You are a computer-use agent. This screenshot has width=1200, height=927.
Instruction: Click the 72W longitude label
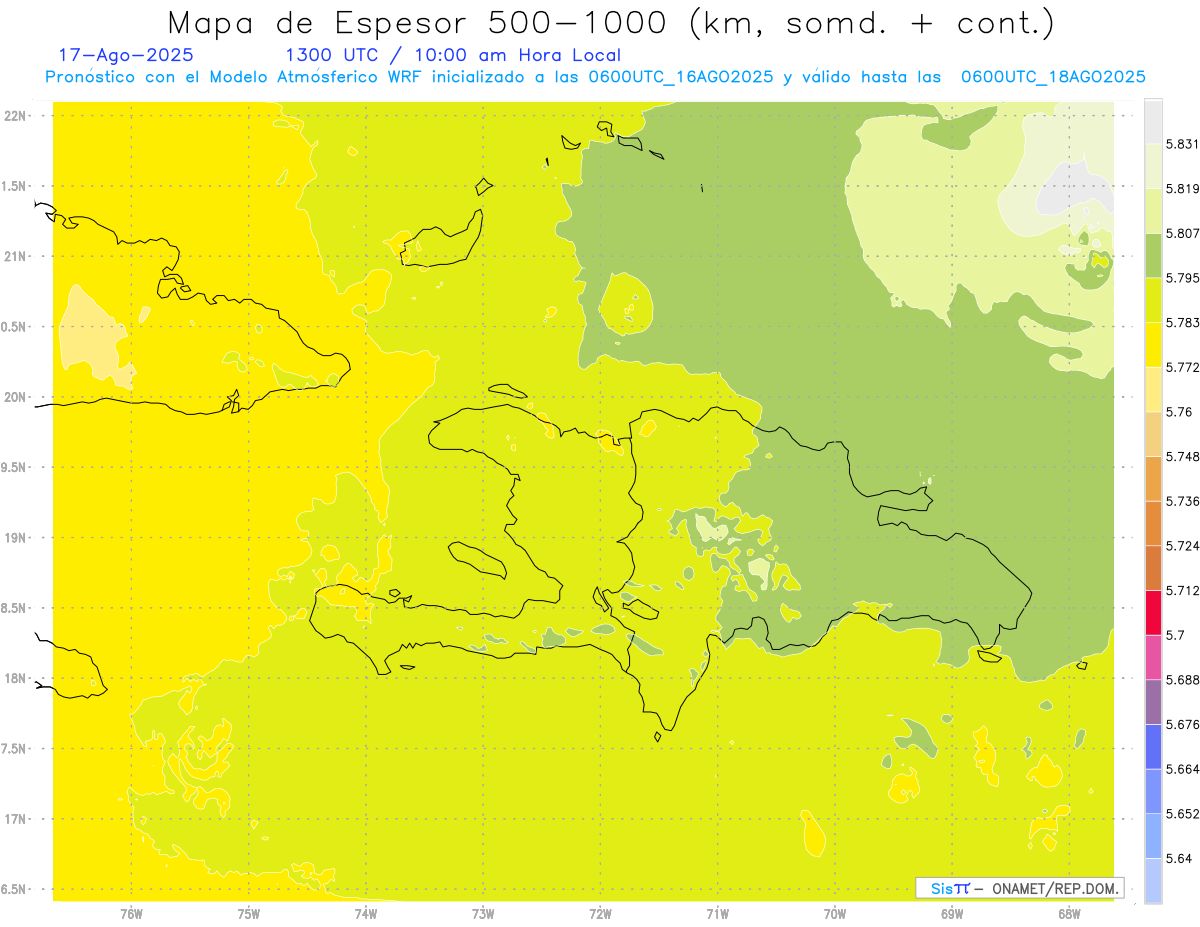(x=600, y=913)
